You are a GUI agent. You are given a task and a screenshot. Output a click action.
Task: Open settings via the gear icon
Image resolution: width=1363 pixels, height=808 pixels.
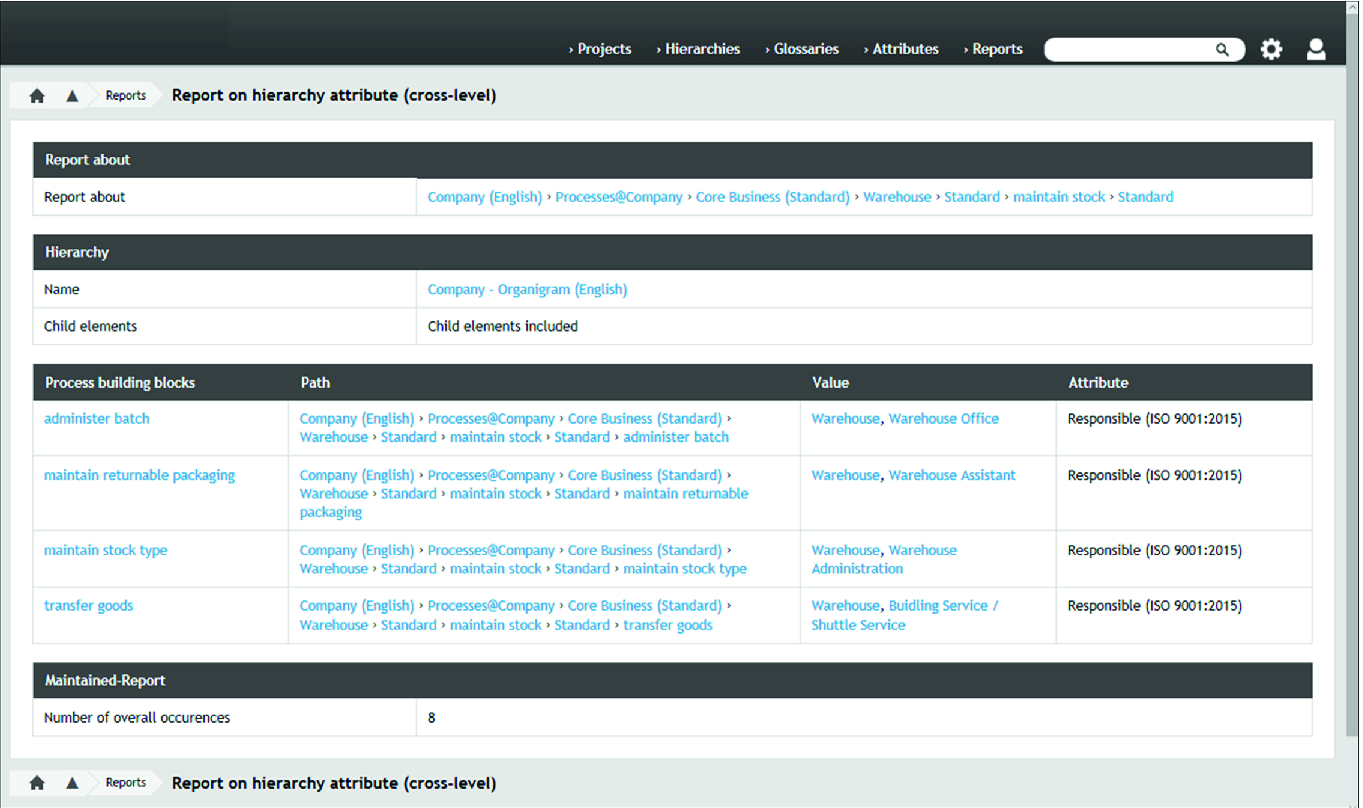tap(1271, 49)
